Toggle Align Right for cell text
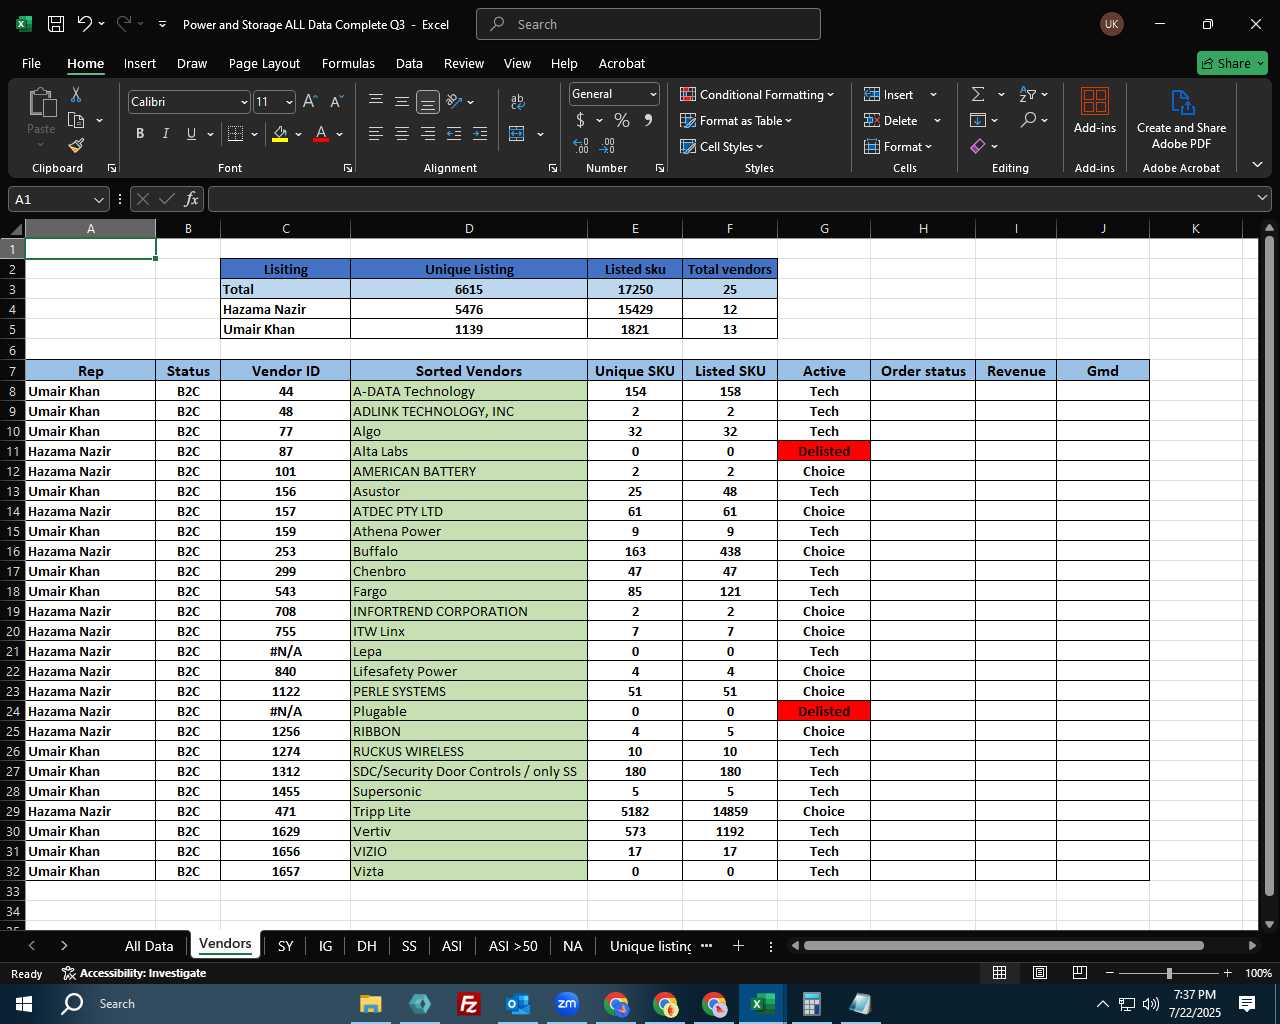 pyautogui.click(x=427, y=134)
